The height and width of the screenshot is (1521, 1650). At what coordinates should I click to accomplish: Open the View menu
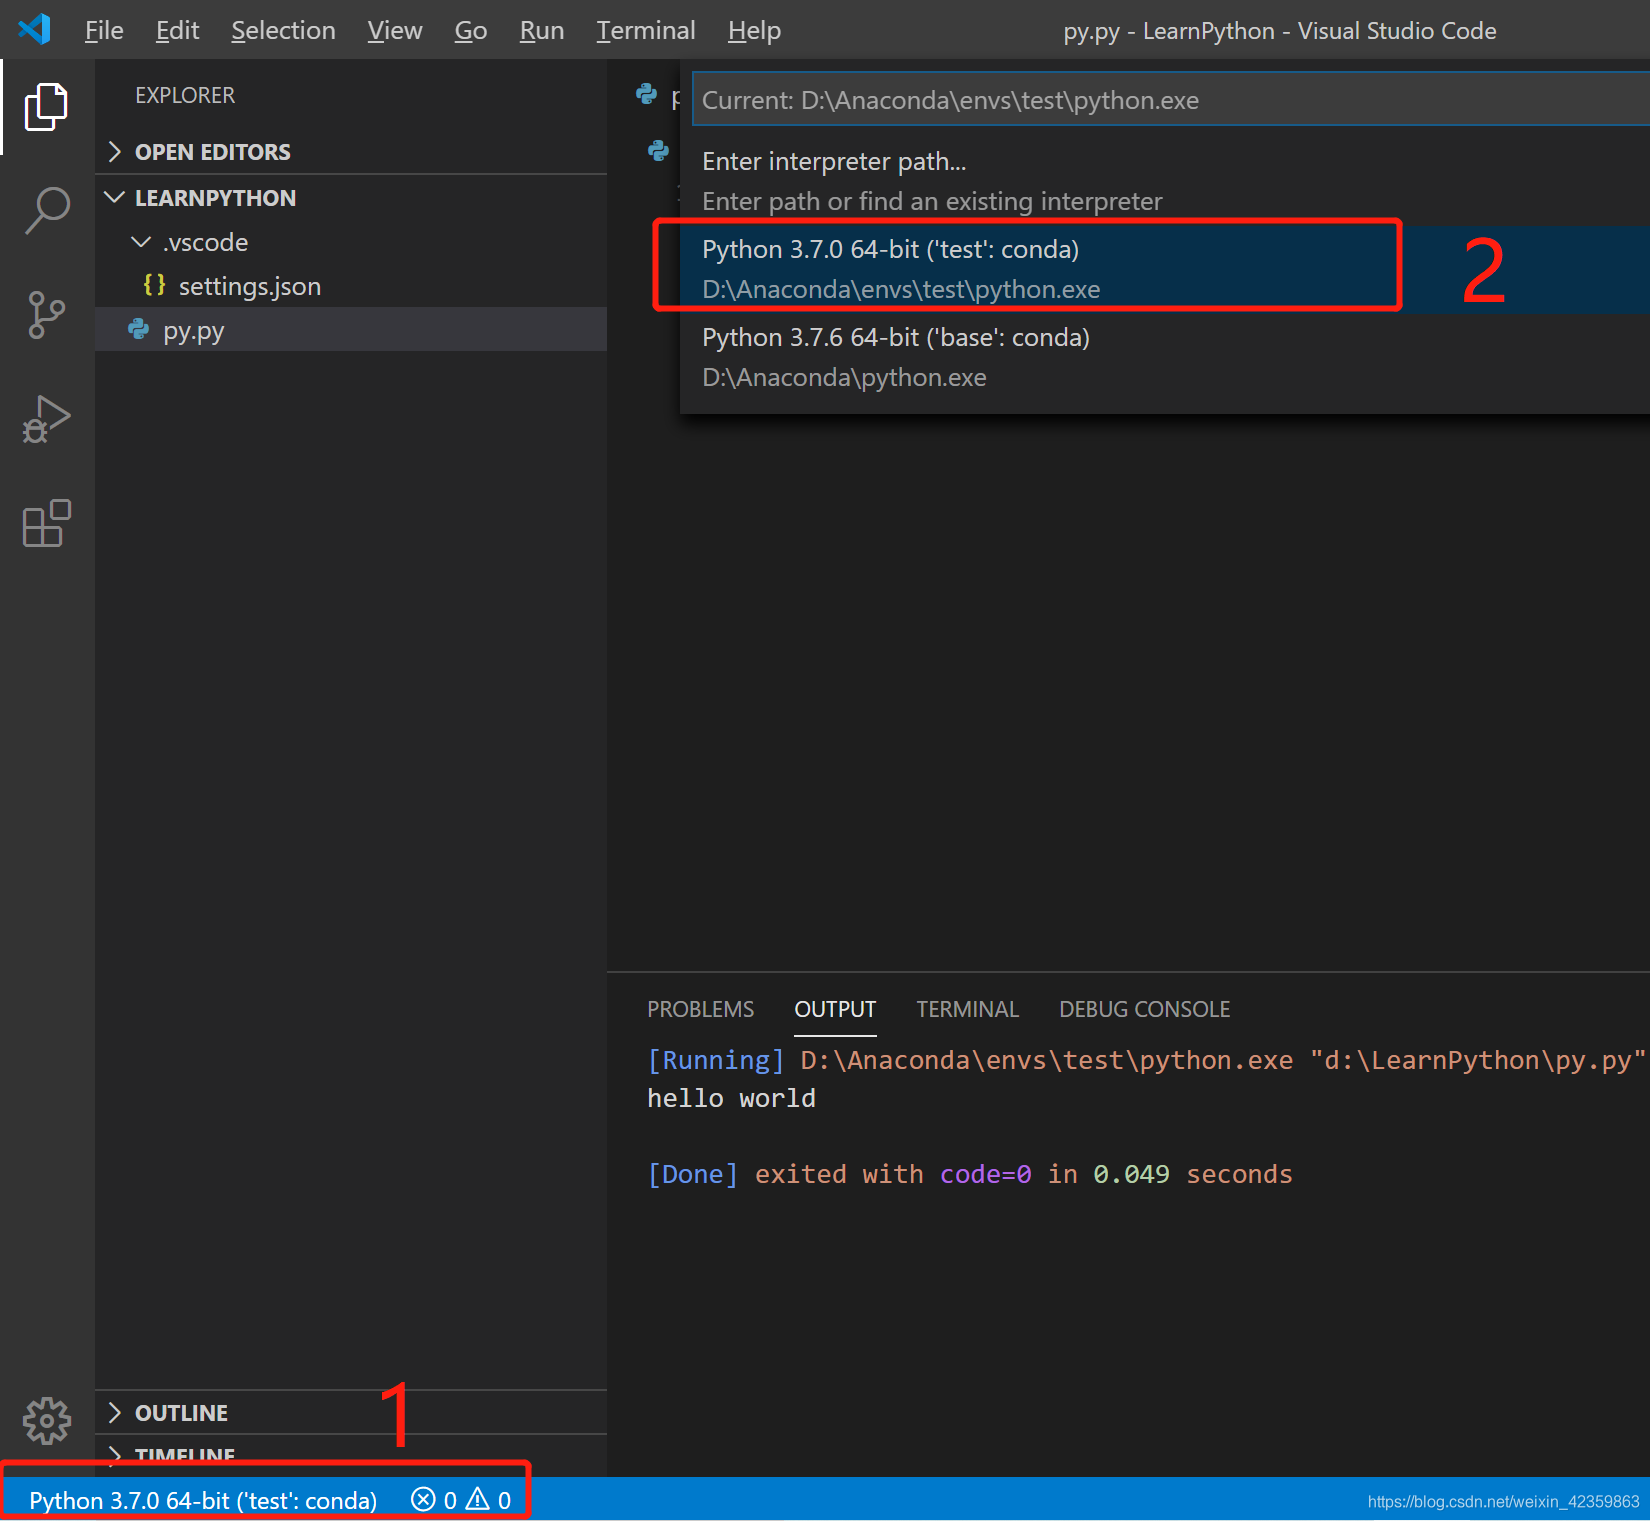click(x=394, y=30)
